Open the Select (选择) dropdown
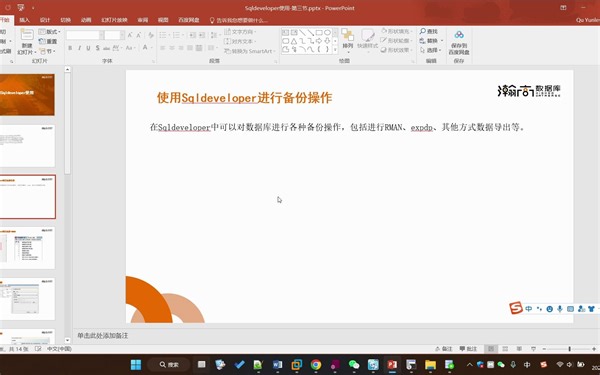 (430, 50)
